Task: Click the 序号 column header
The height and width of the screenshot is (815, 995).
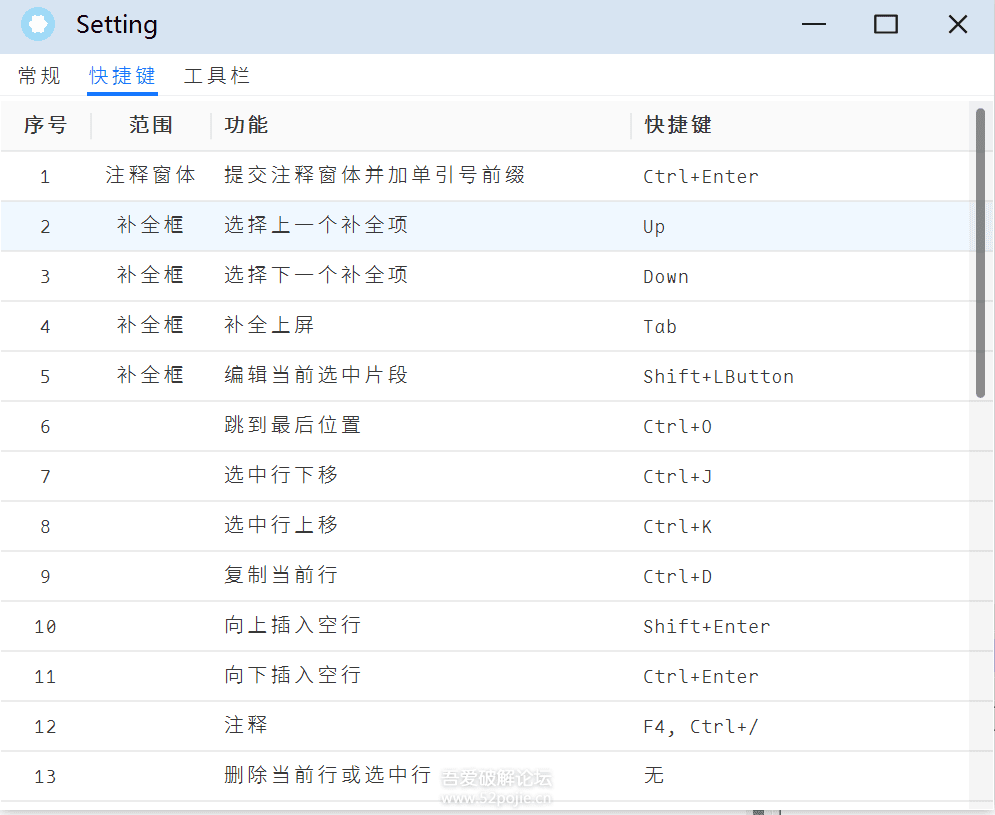Action: click(45, 125)
